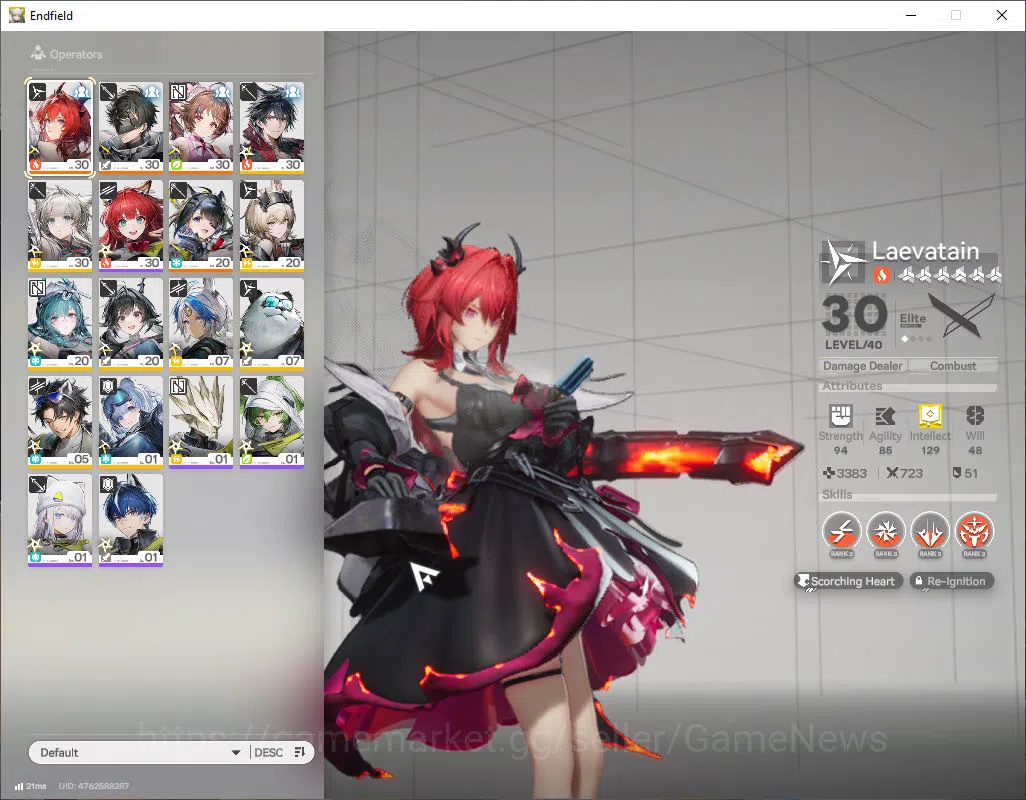Screen dimensions: 1026x800
Task: Click the yellow Intellect attribute icon
Action: coord(930,416)
